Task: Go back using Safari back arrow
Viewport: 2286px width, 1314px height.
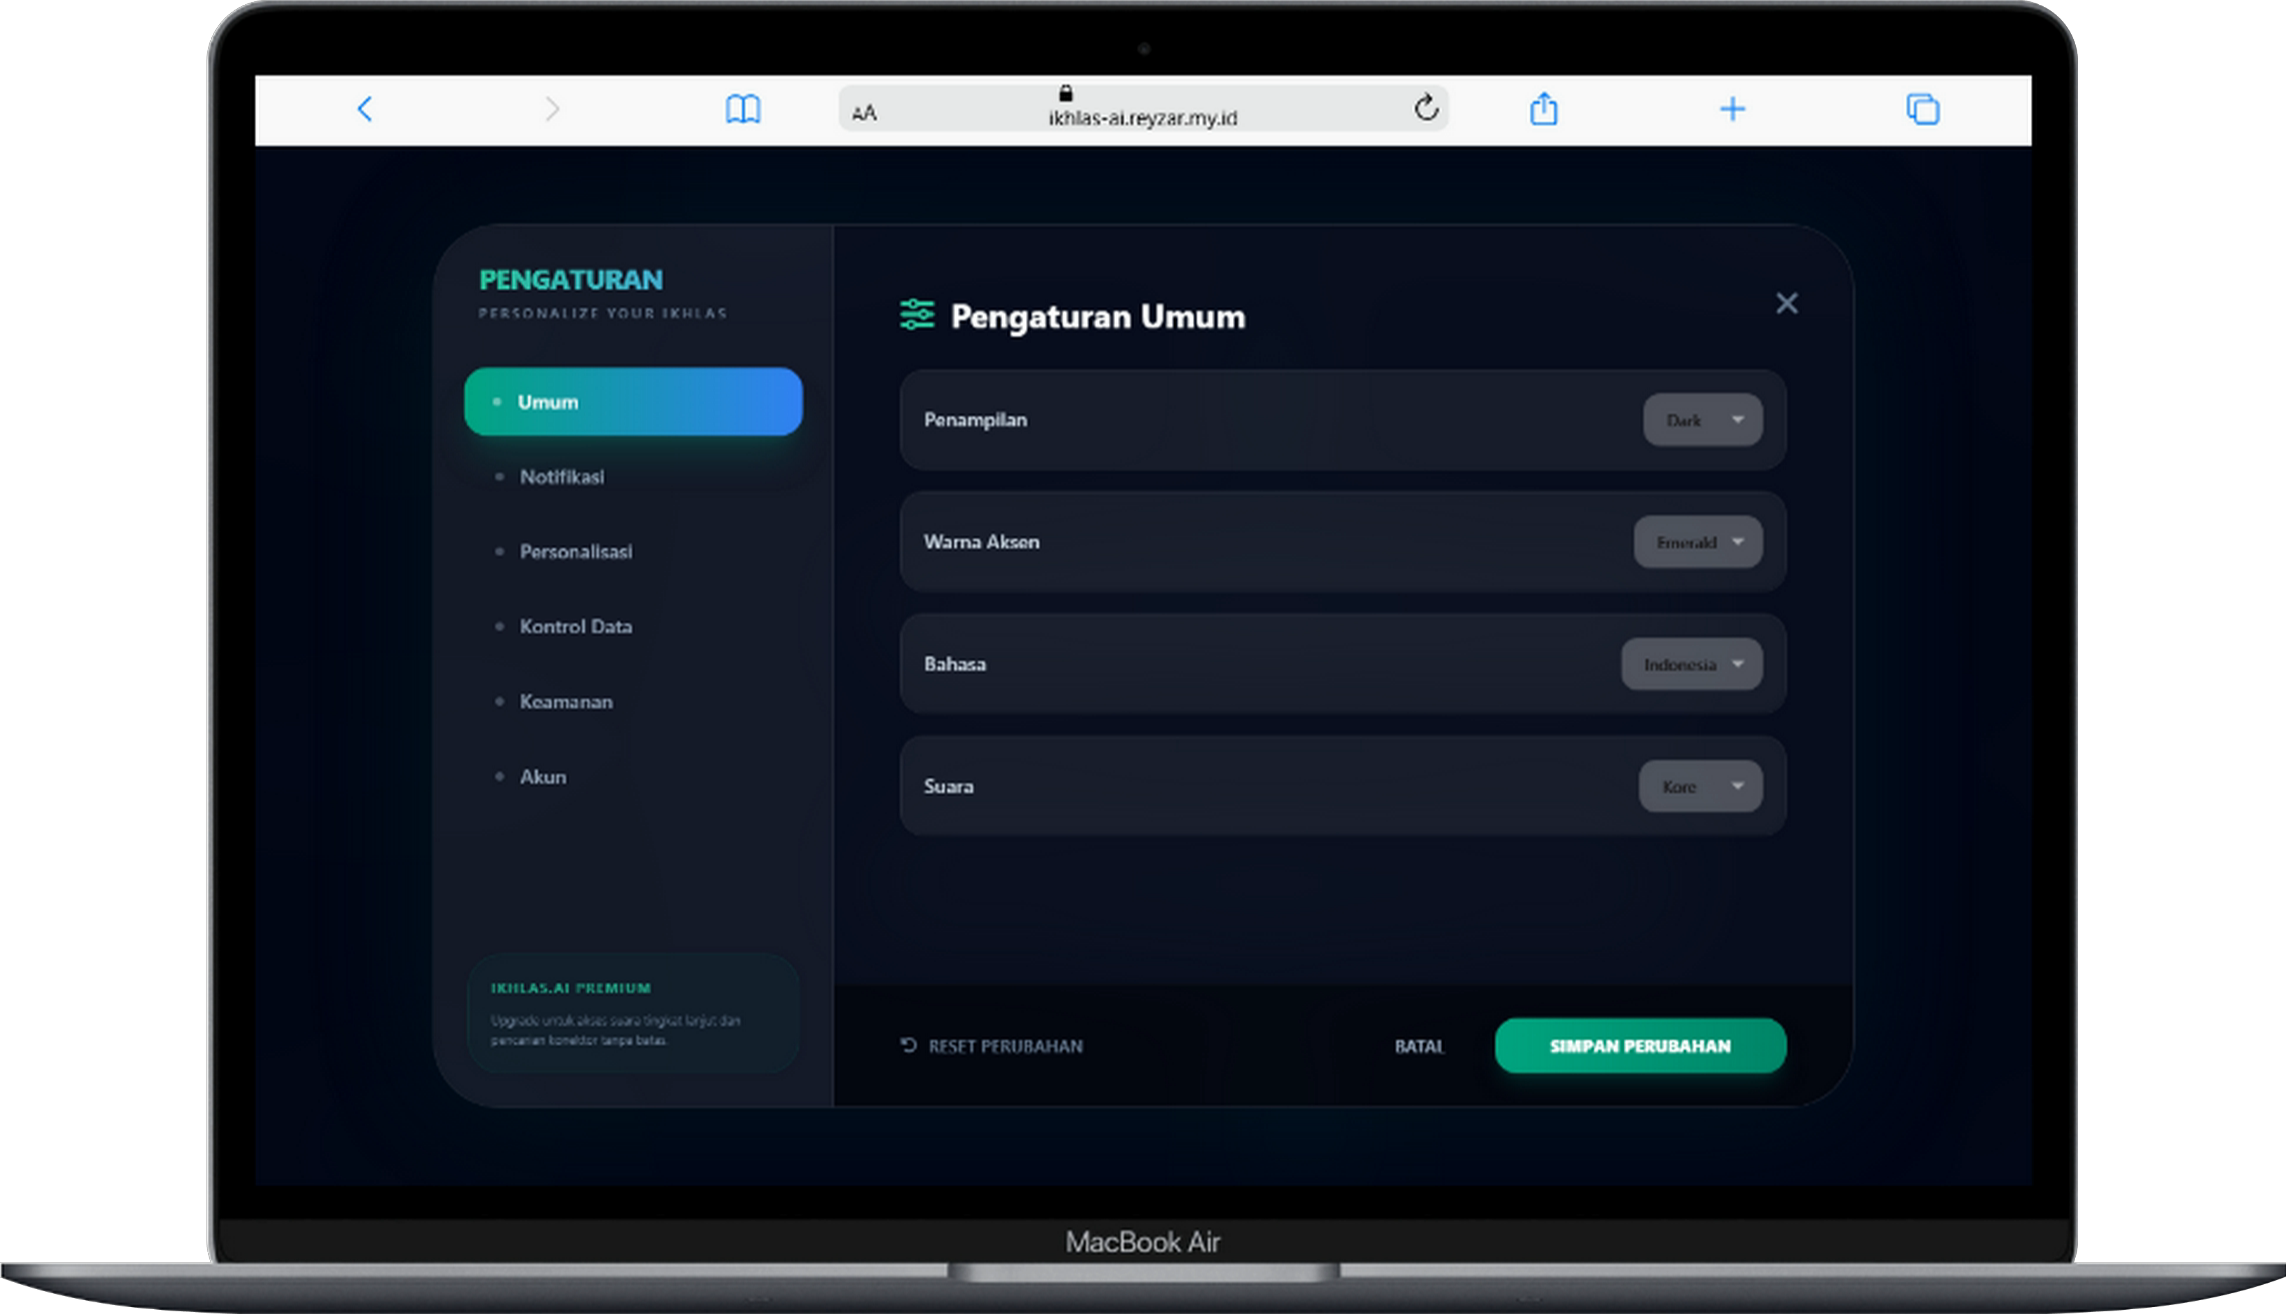Action: point(365,109)
